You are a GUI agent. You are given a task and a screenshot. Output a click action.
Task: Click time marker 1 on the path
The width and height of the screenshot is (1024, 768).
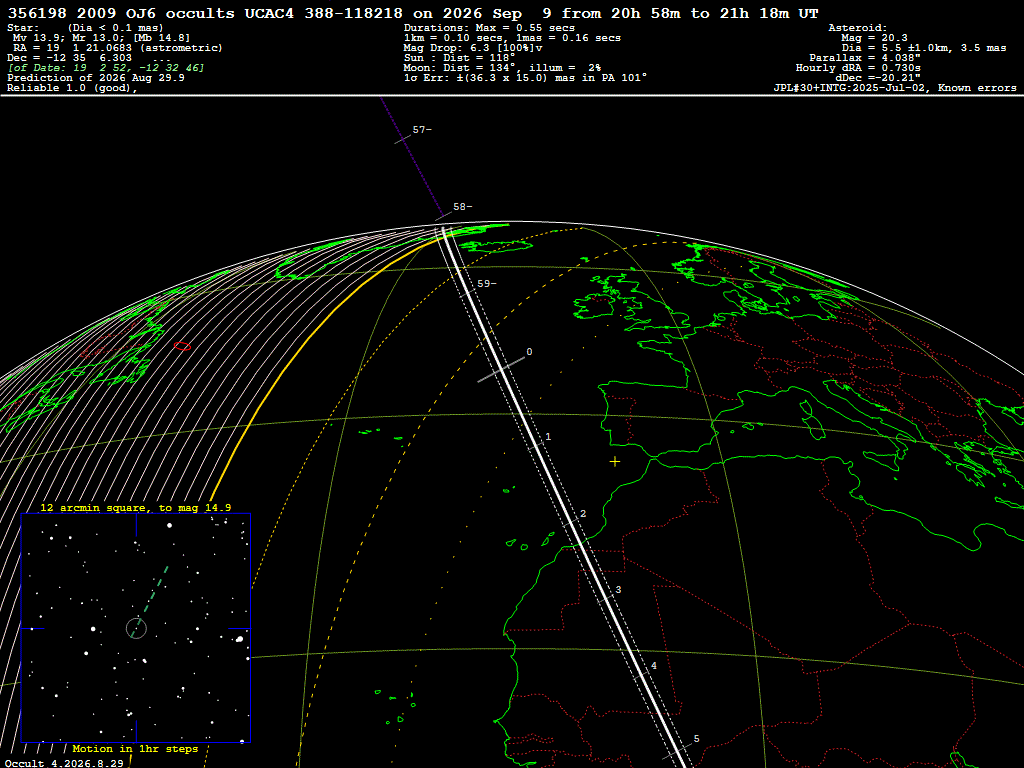click(548, 437)
